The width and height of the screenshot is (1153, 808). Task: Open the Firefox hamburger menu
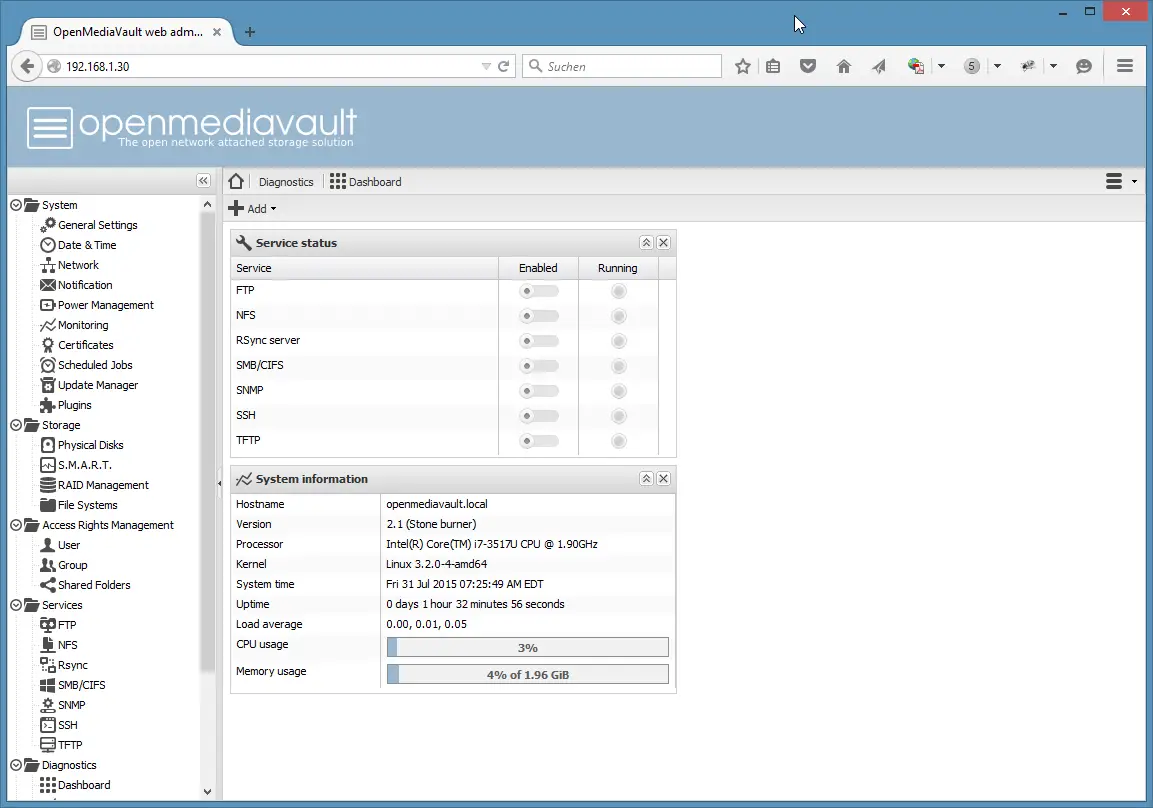click(x=1124, y=66)
